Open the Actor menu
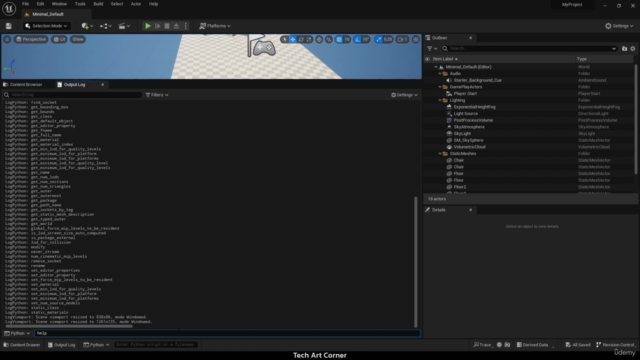This screenshot has width=640, height=360. [x=136, y=4]
